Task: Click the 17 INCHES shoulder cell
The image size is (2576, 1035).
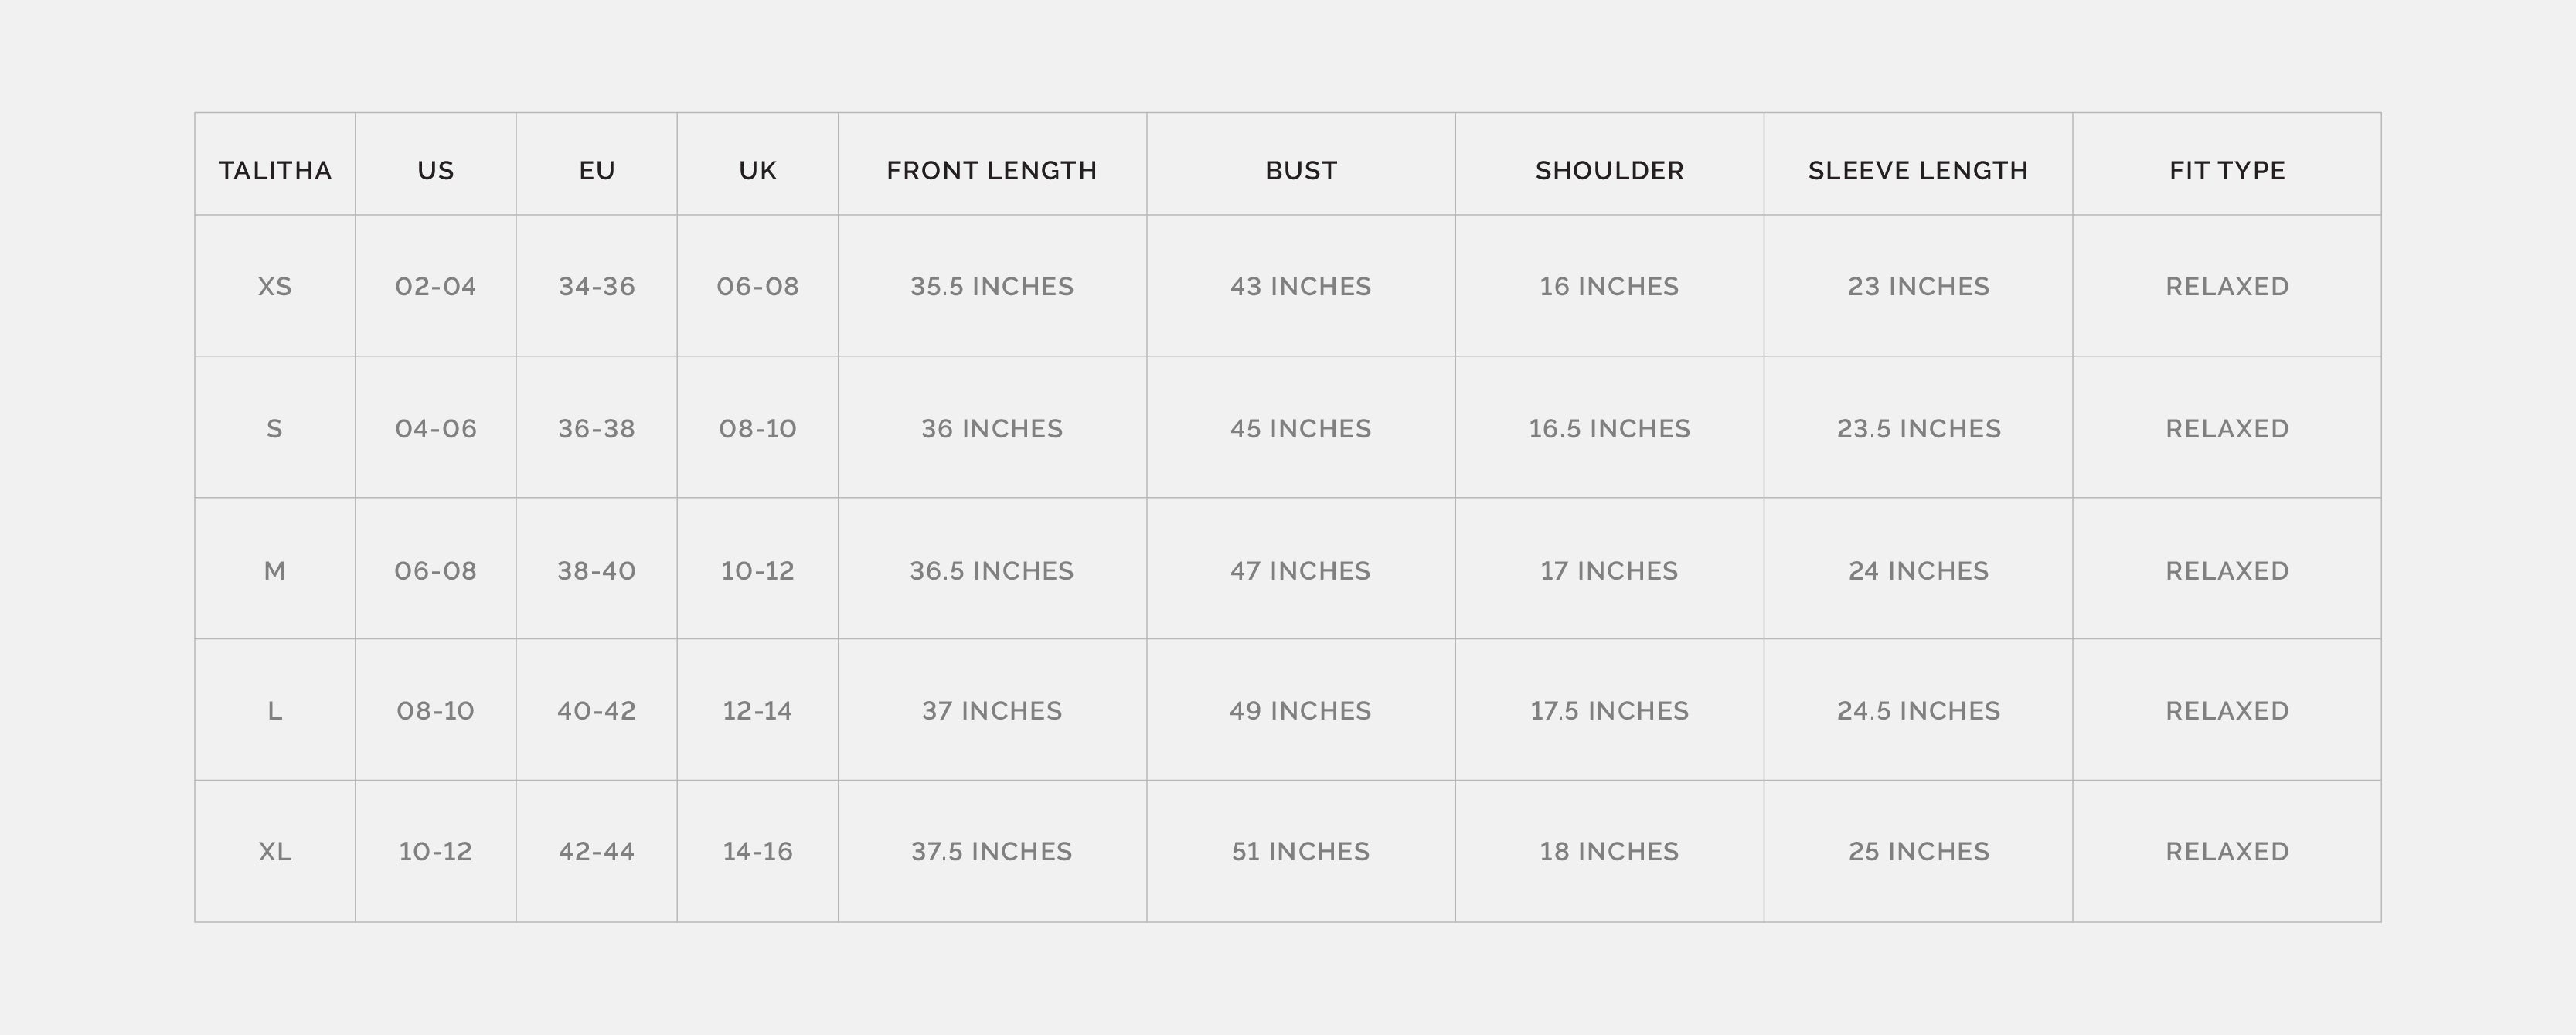Action: click(x=1609, y=571)
